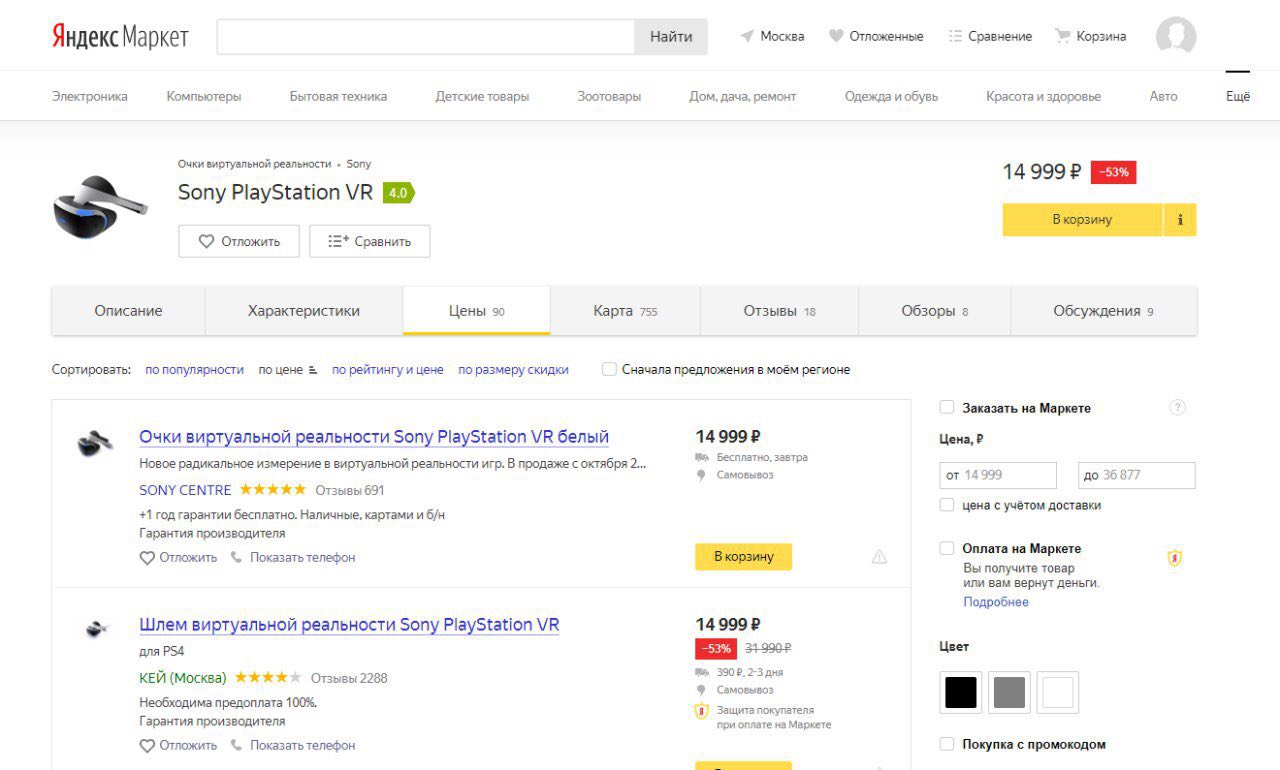Open the Электроника category
The width and height of the screenshot is (1280, 770).
90,96
